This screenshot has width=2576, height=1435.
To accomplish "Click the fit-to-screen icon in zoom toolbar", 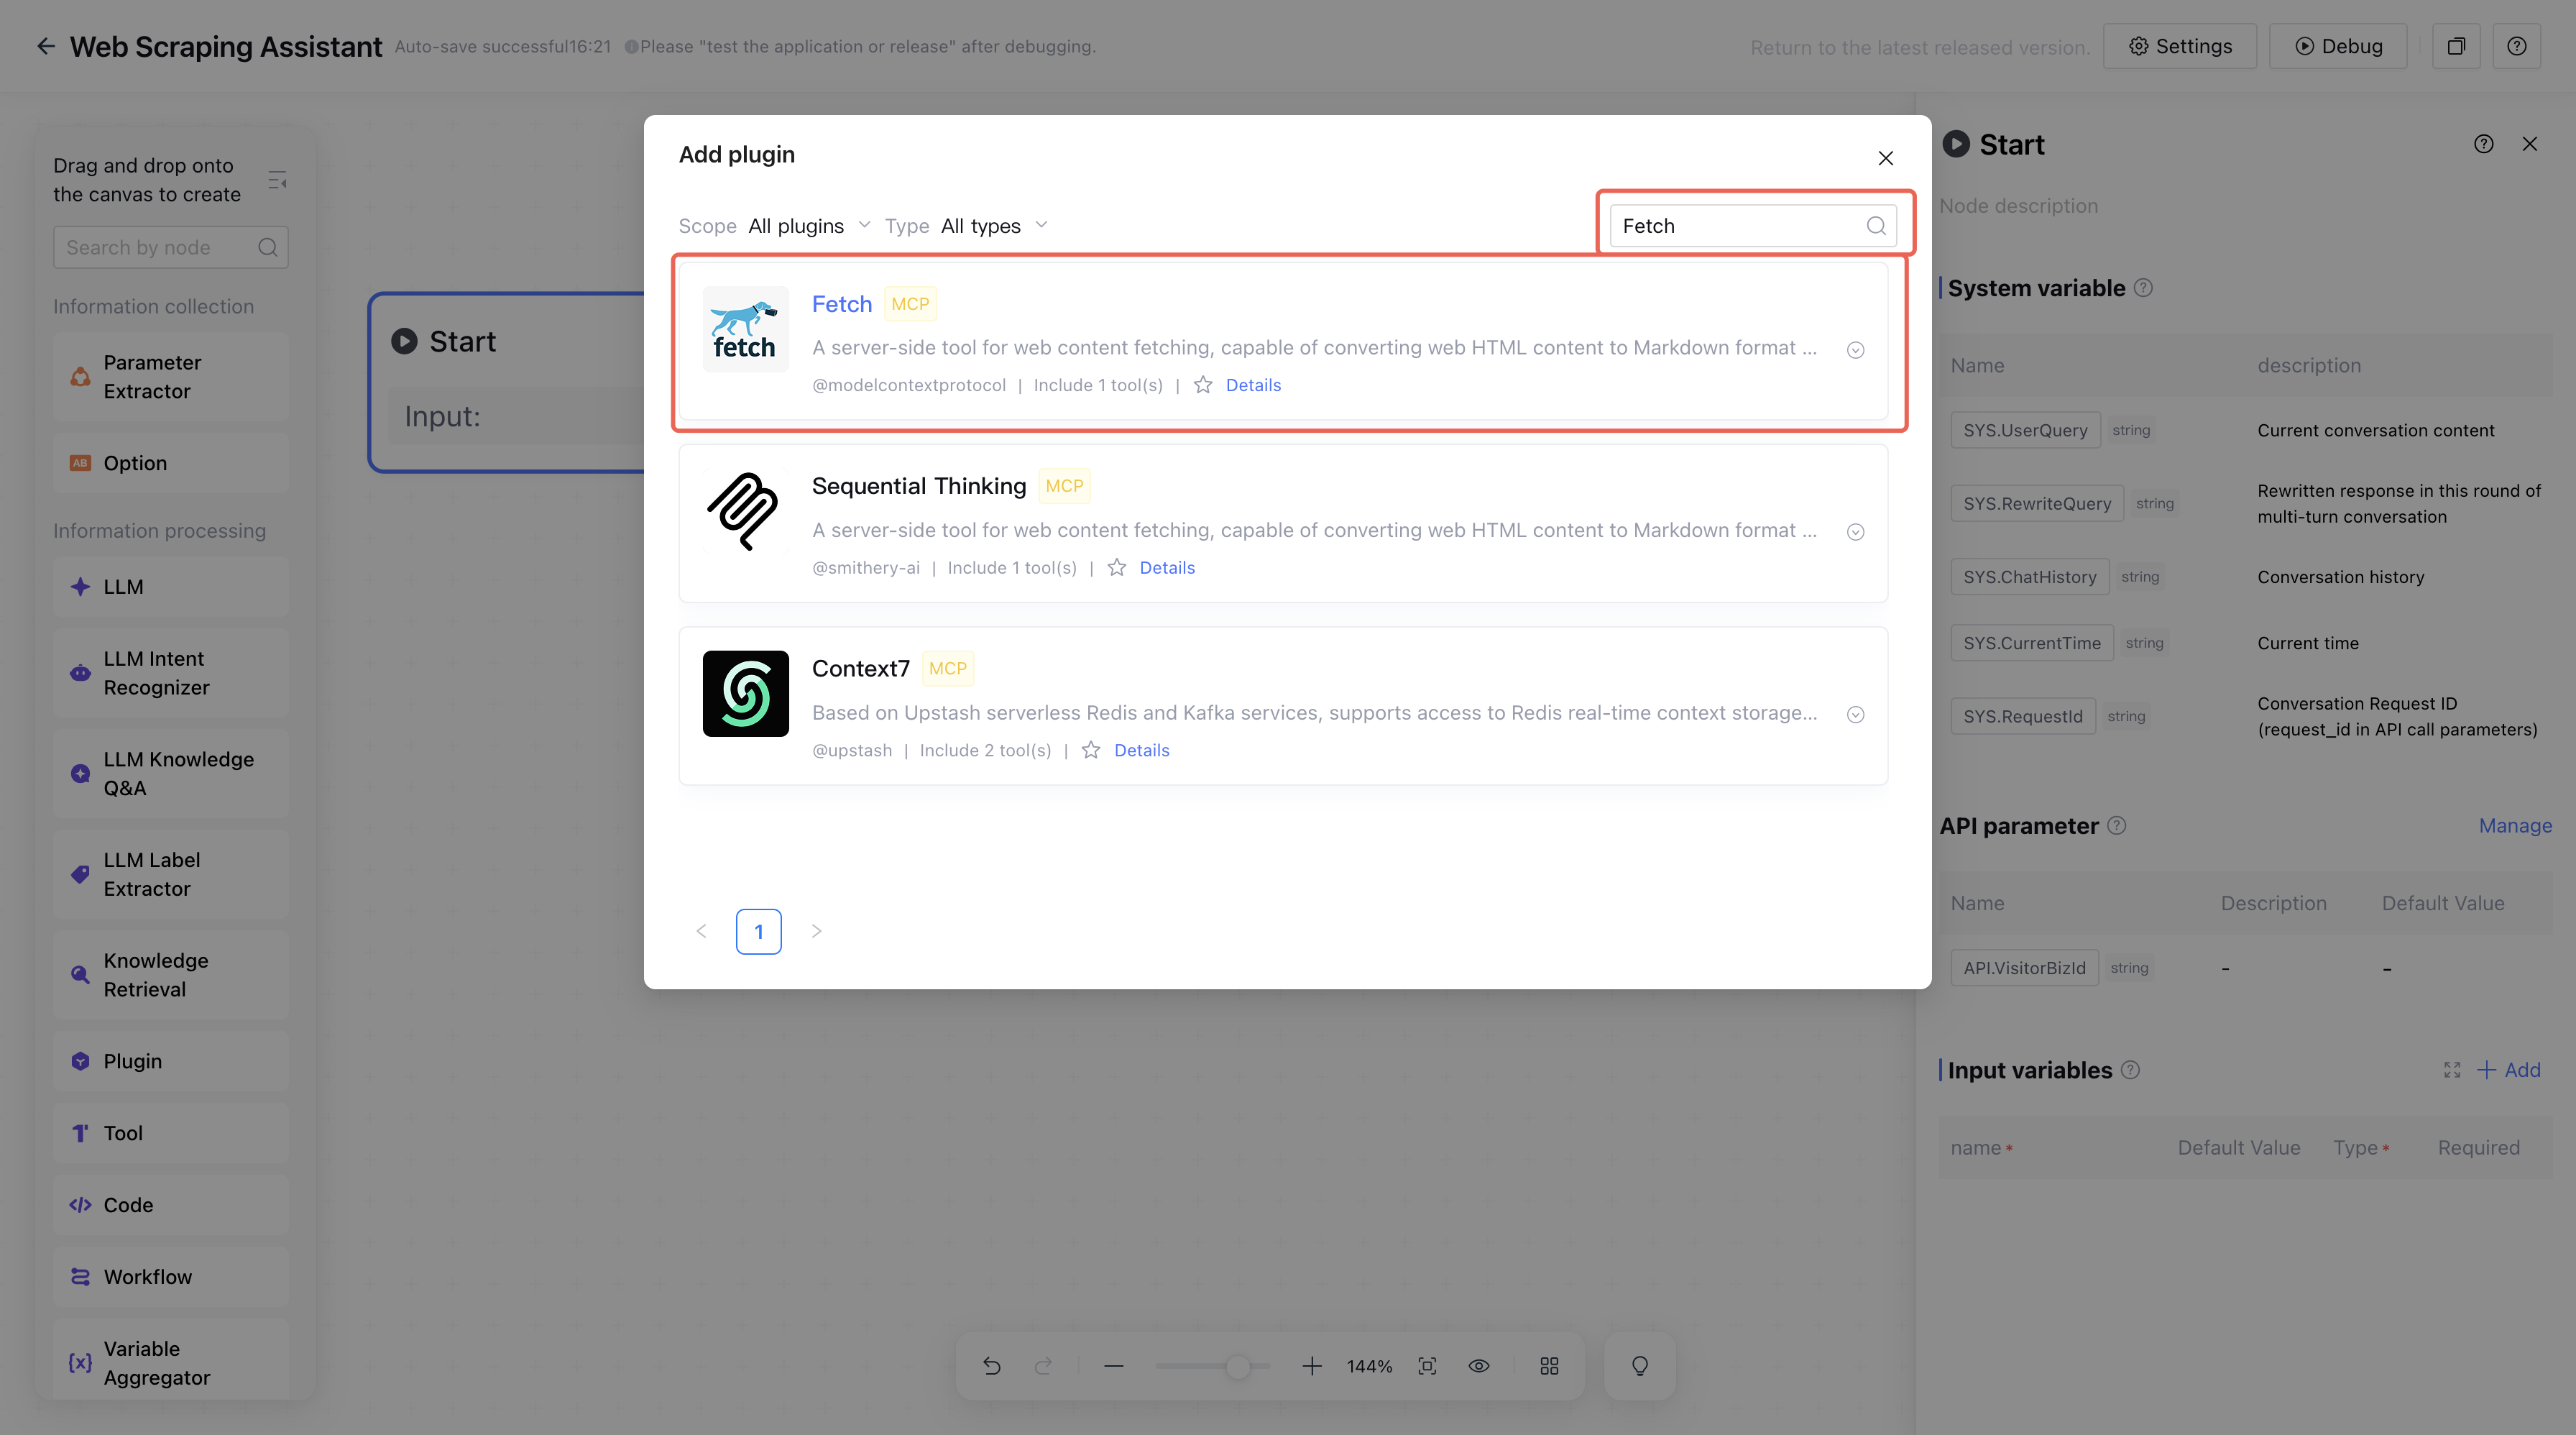I will pos(1427,1366).
